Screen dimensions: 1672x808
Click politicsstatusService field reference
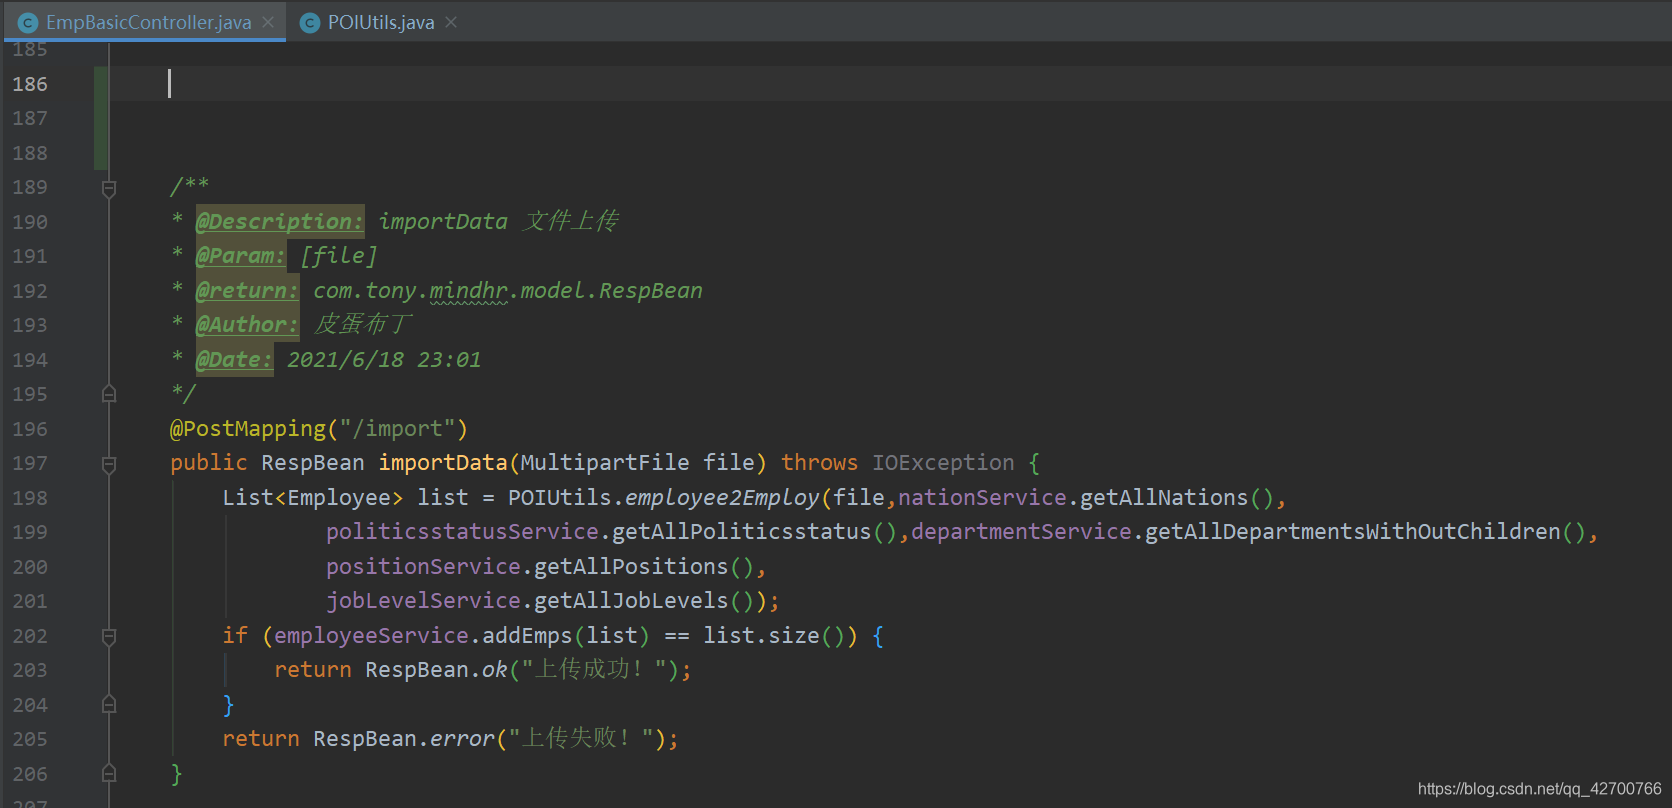[462, 532]
